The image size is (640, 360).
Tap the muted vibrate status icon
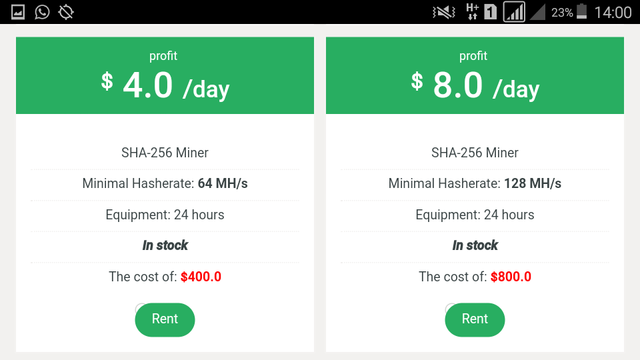444,12
